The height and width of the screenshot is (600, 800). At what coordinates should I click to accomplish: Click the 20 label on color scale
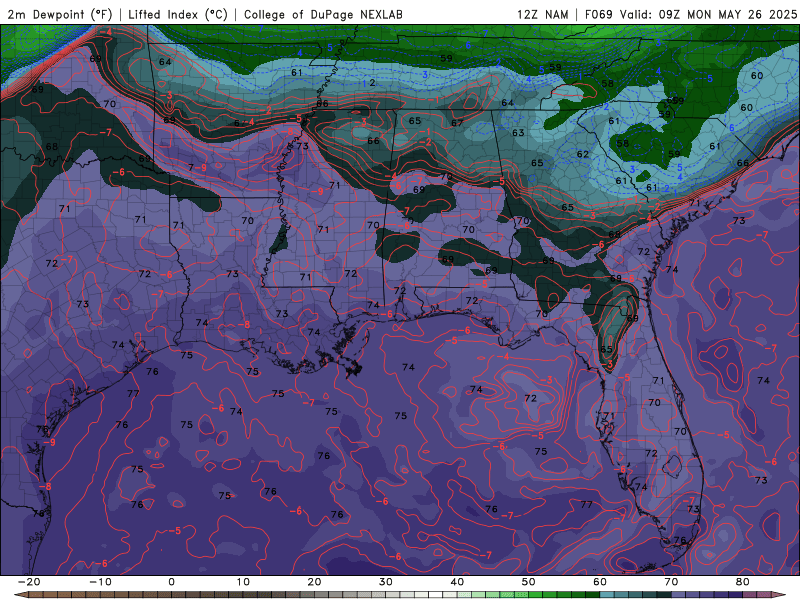314,582
